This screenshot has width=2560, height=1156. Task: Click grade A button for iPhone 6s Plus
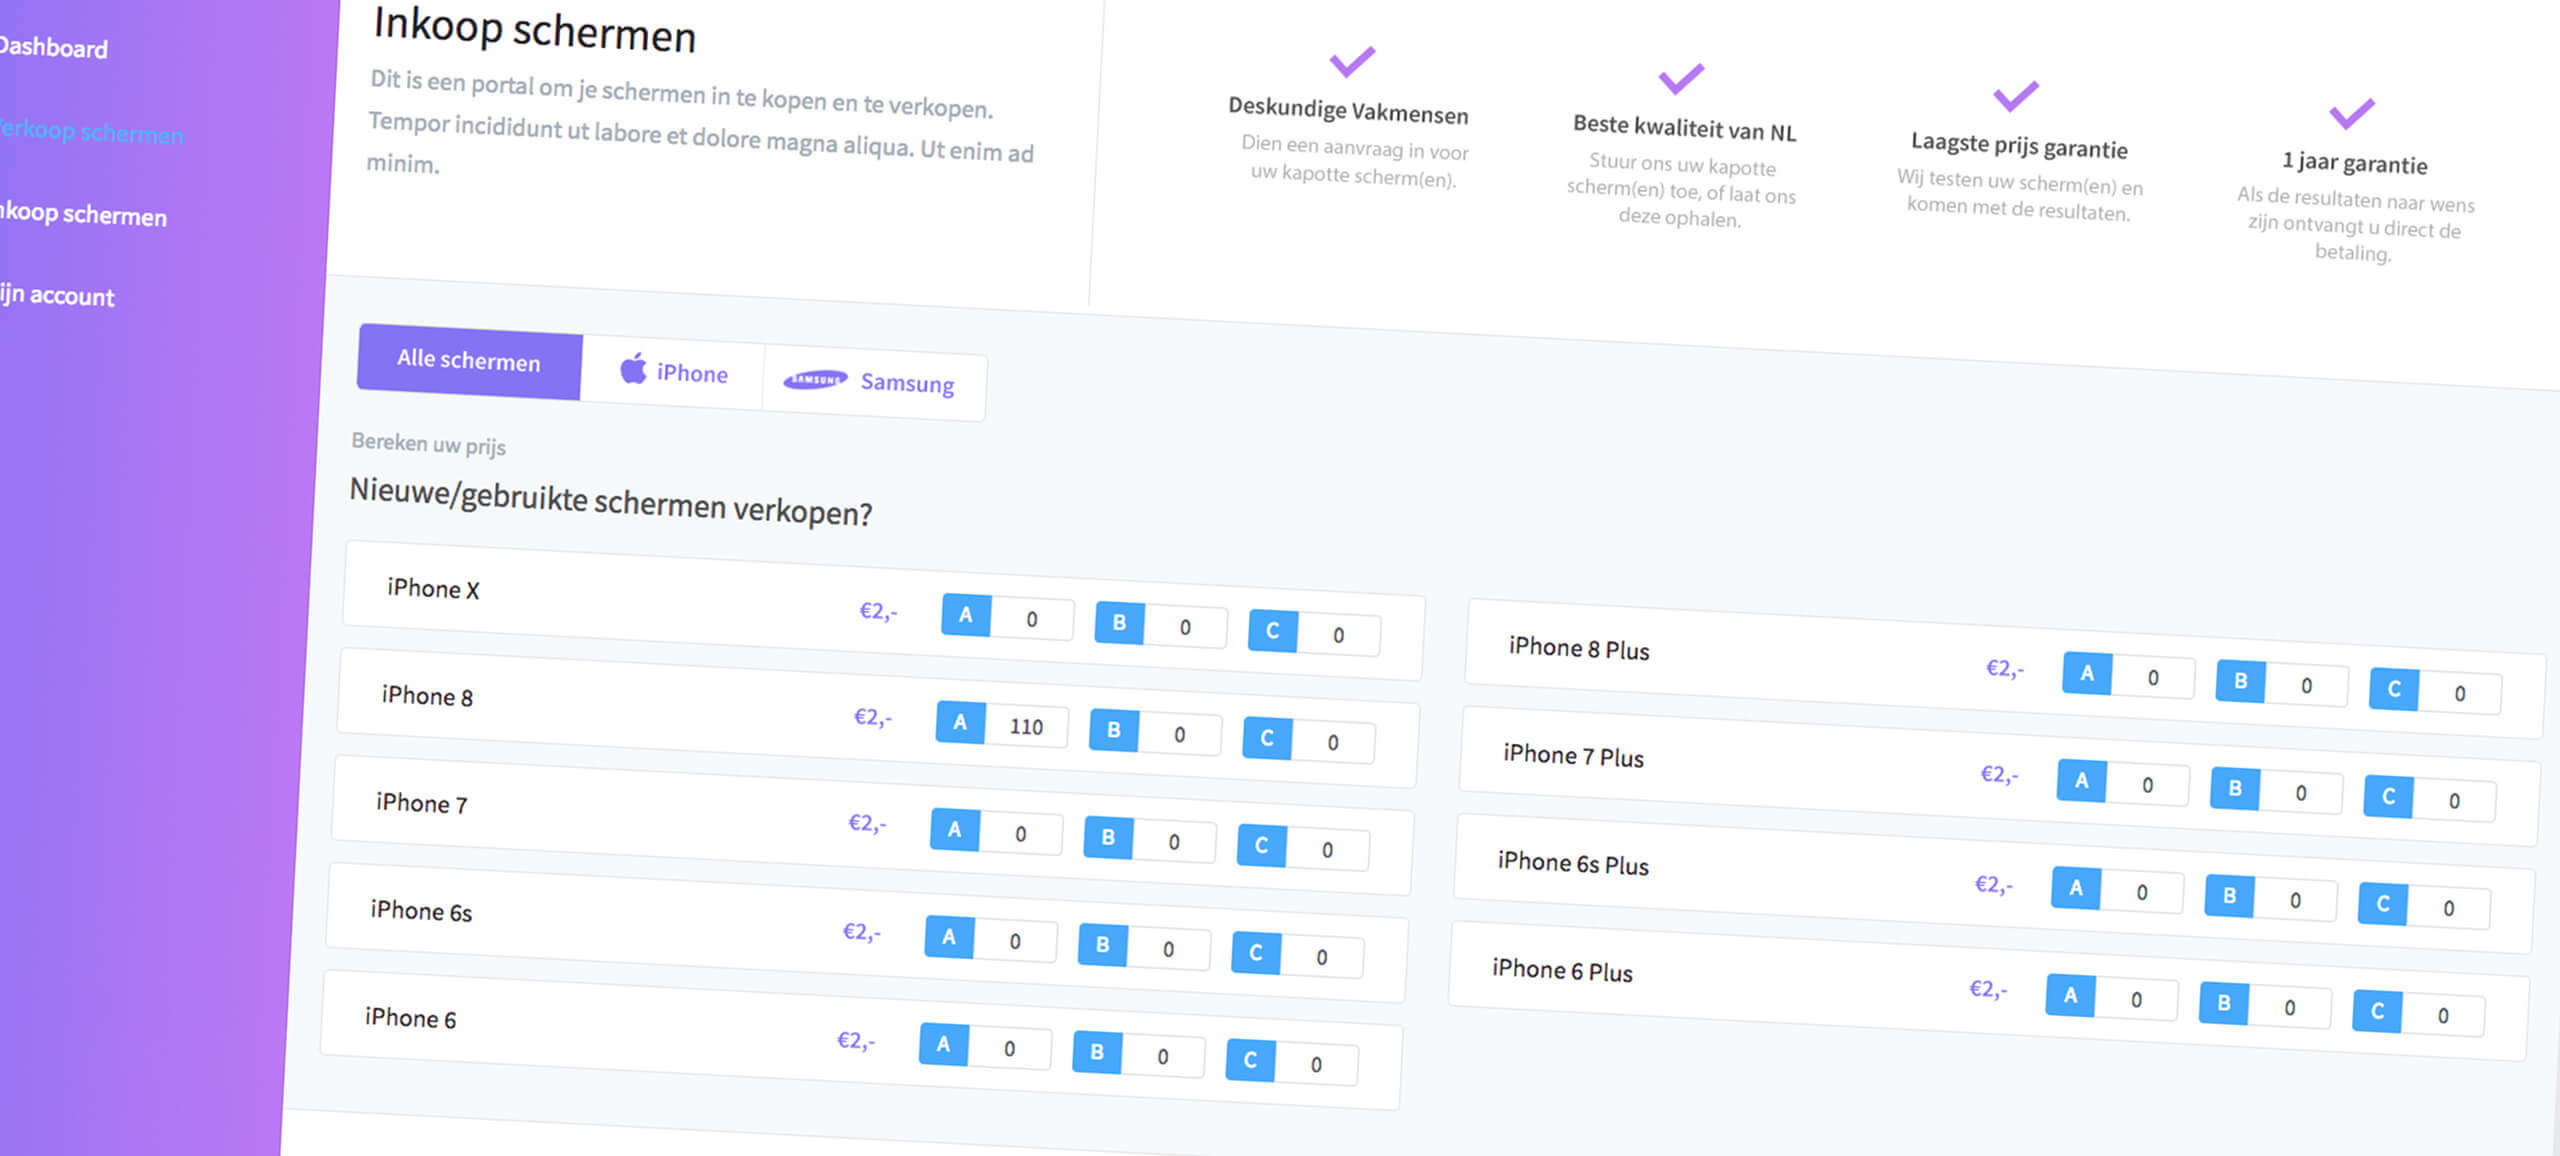[2076, 888]
